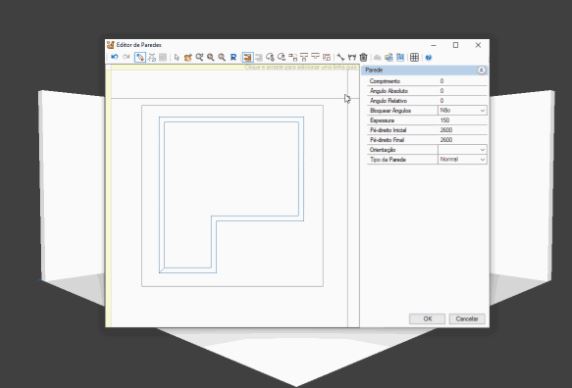Viewport: 572px width, 388px height.
Task: Click the trash delete icon
Action: pos(363,57)
